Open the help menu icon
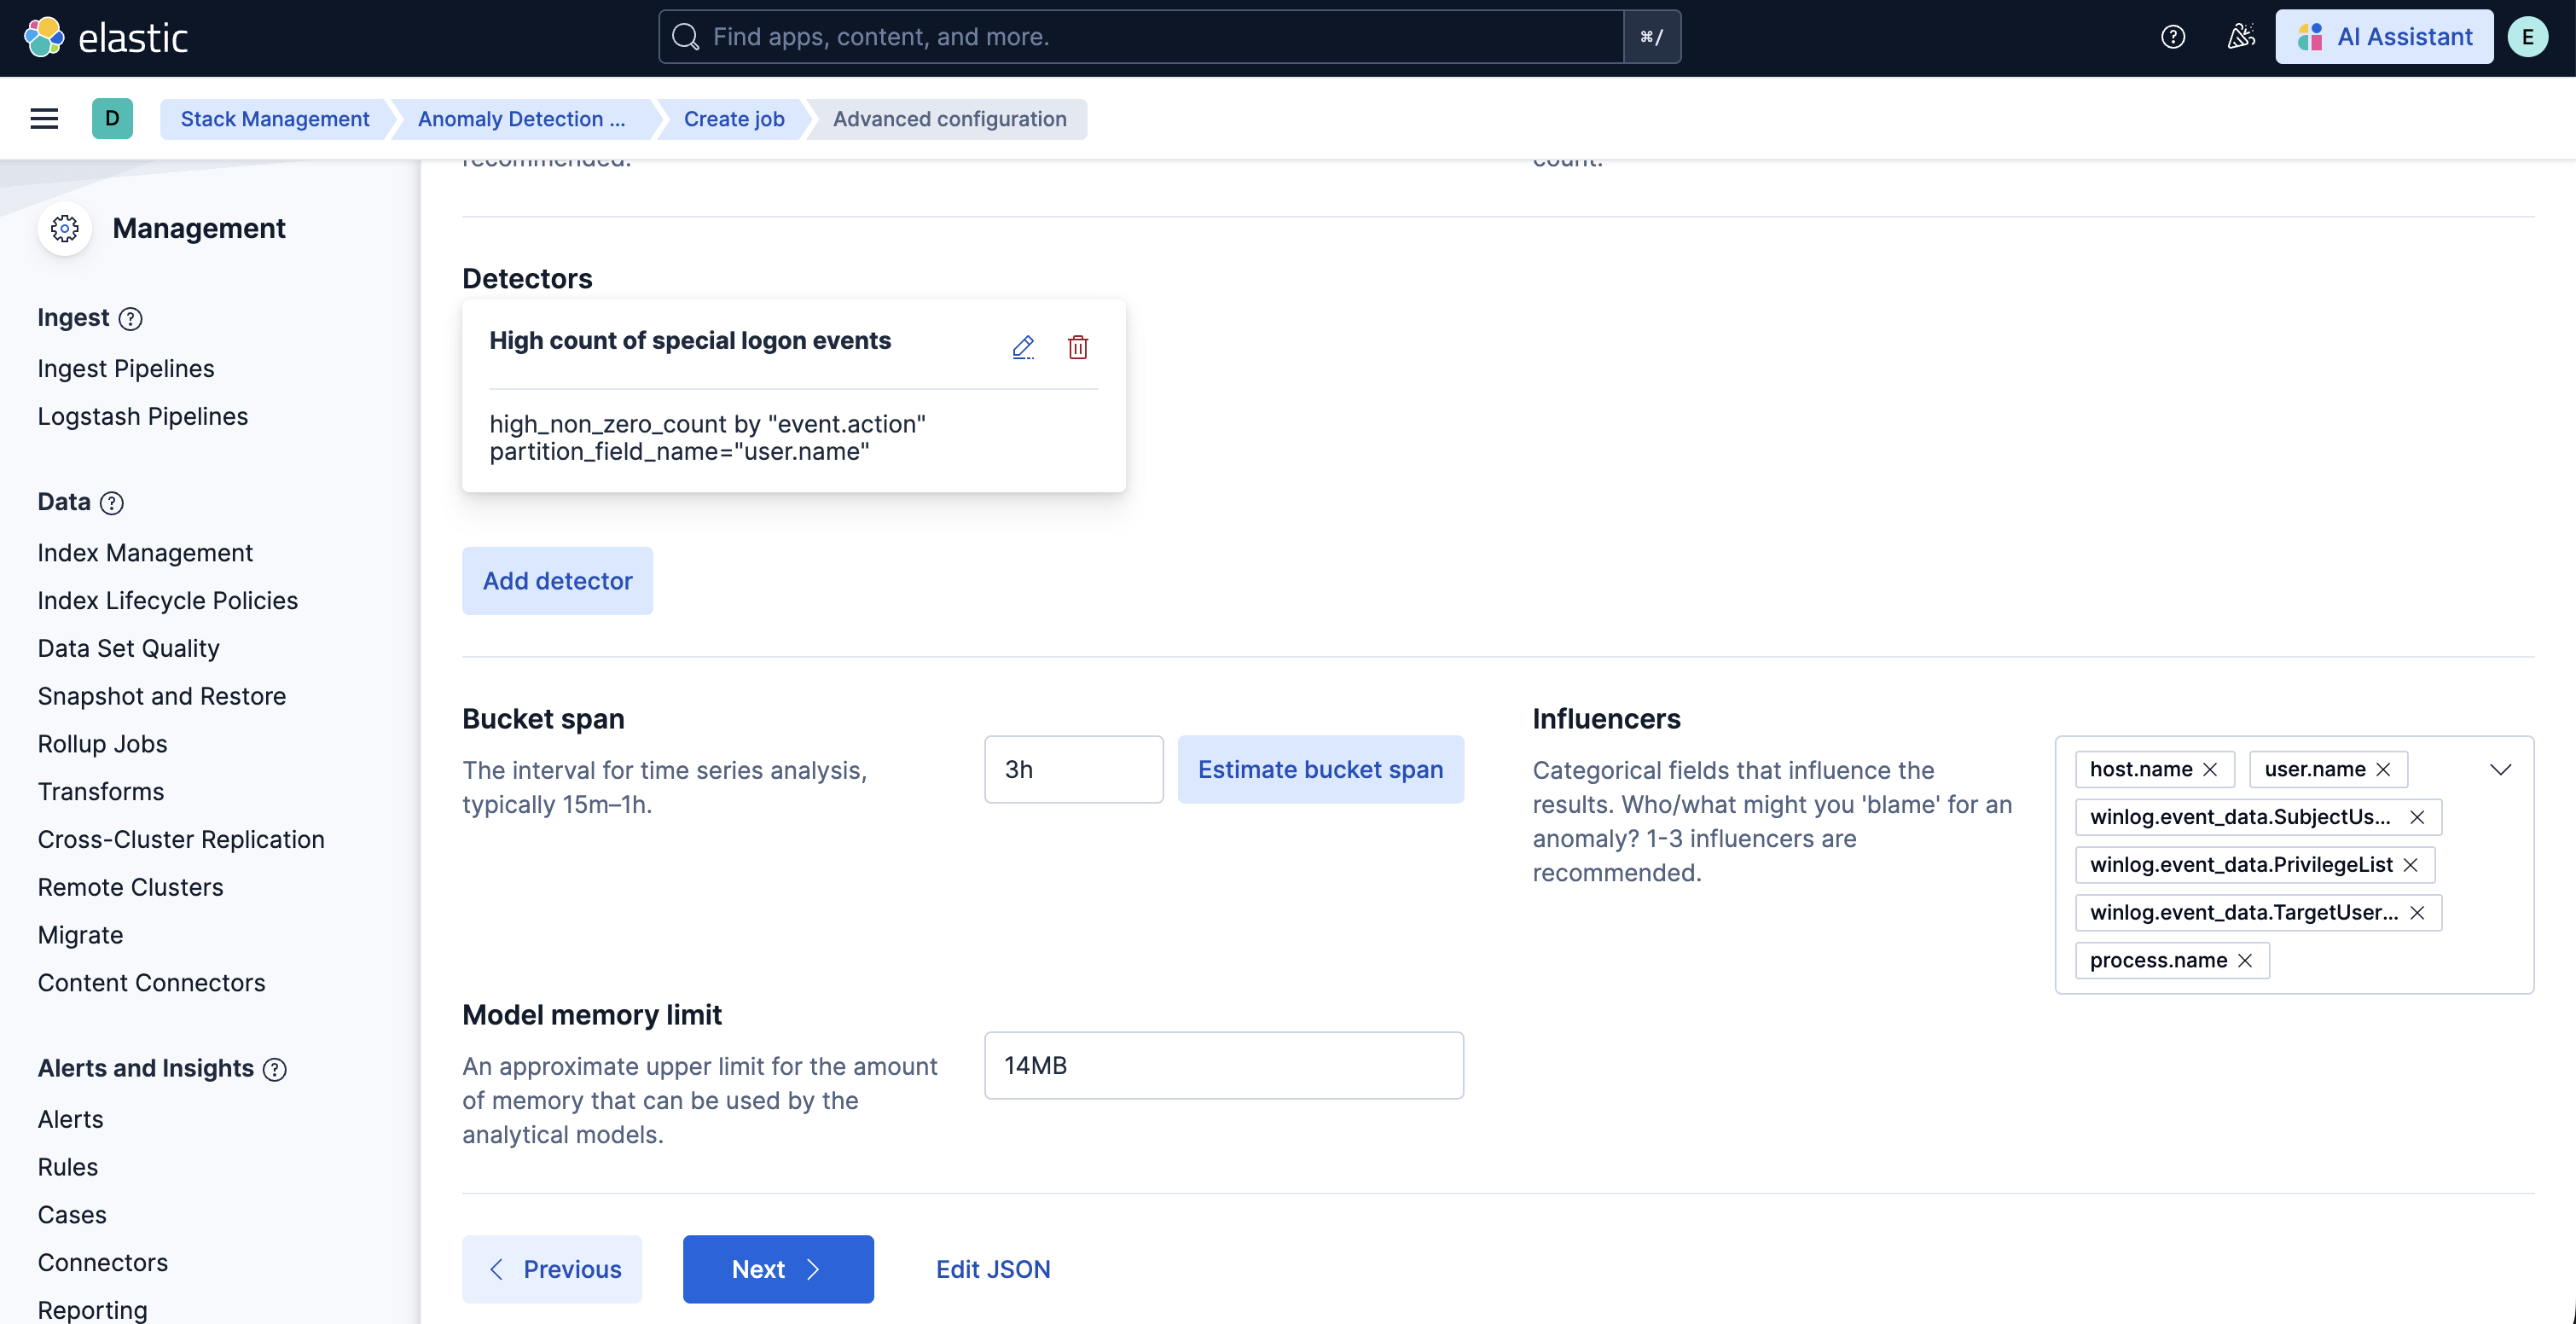Image resolution: width=2576 pixels, height=1324 pixels. pos(2172,37)
